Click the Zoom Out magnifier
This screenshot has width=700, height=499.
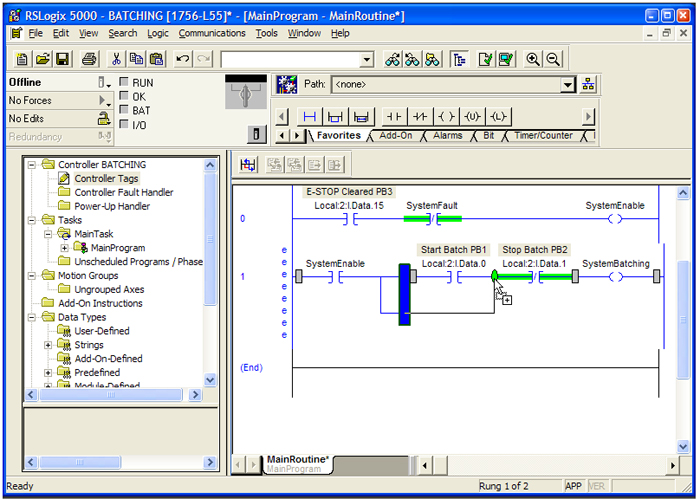(553, 59)
